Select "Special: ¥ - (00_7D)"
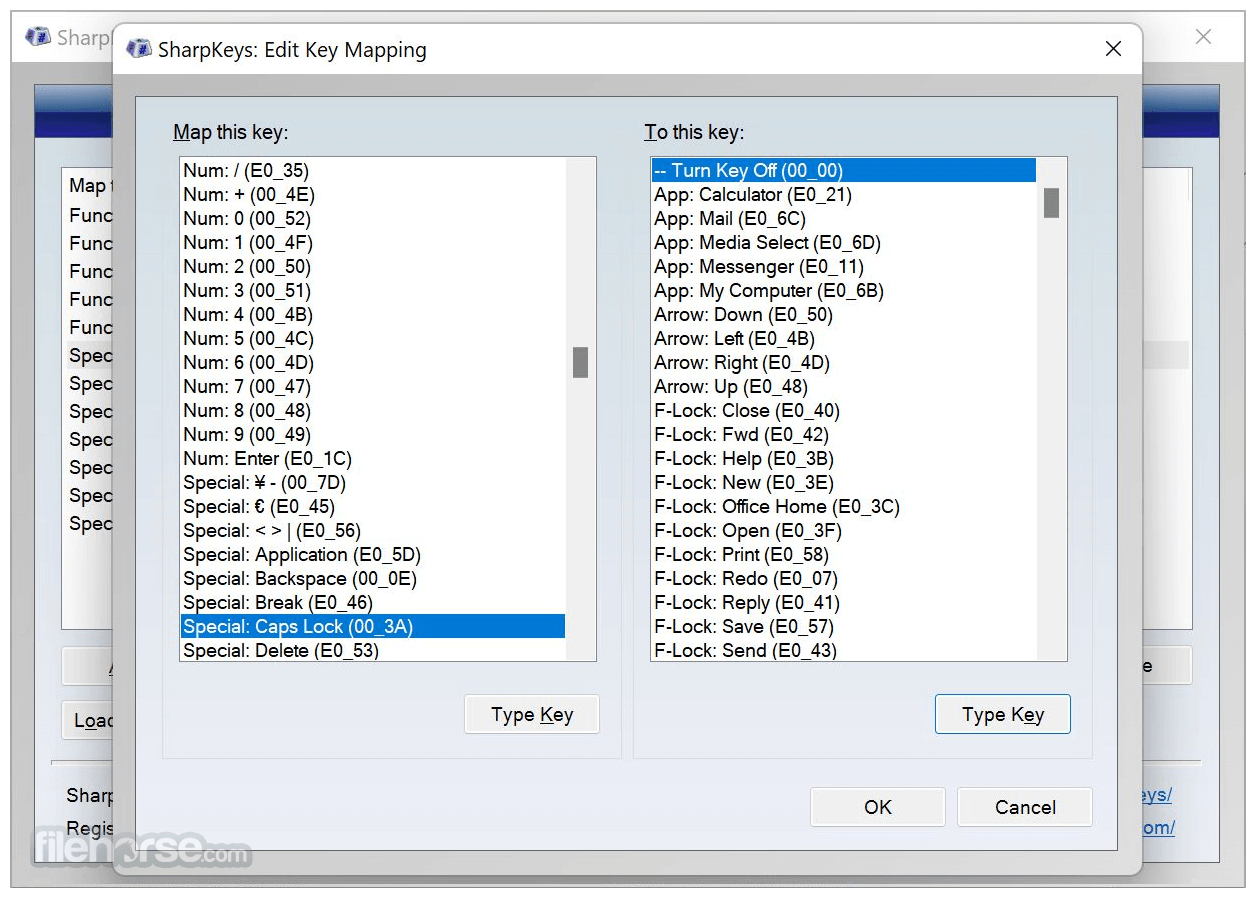This screenshot has width=1256, height=898. 373,482
